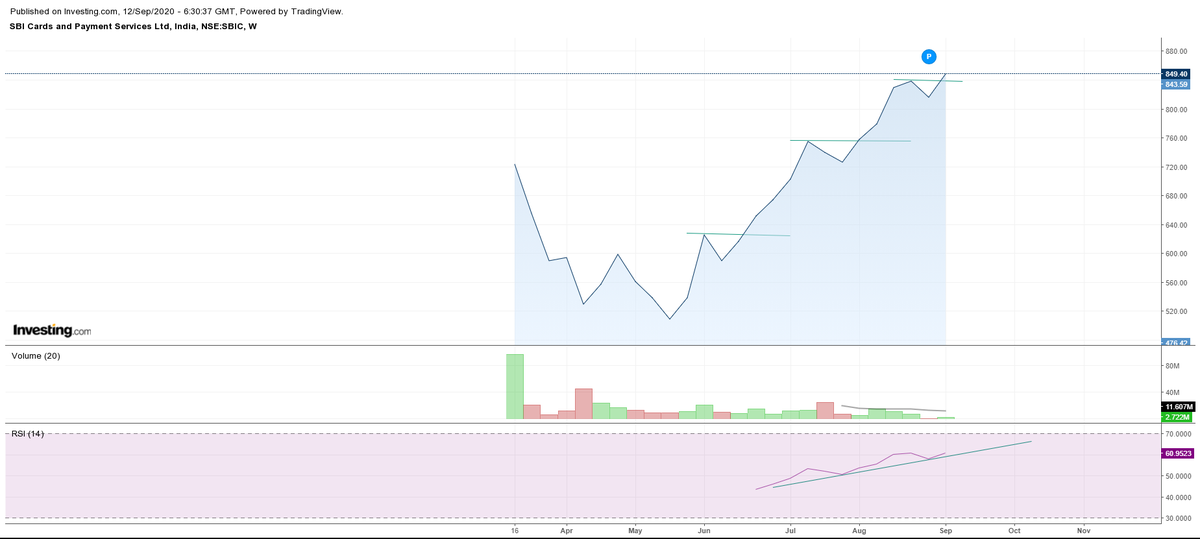
Task: Click the 2.722M volume value label
Action: point(1176,417)
